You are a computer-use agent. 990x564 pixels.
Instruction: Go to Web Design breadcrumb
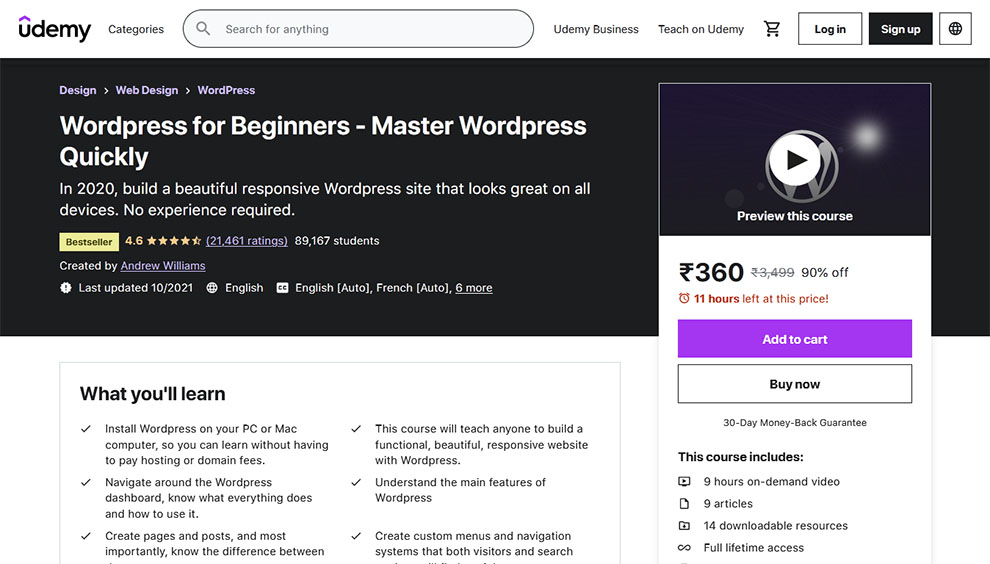(146, 90)
